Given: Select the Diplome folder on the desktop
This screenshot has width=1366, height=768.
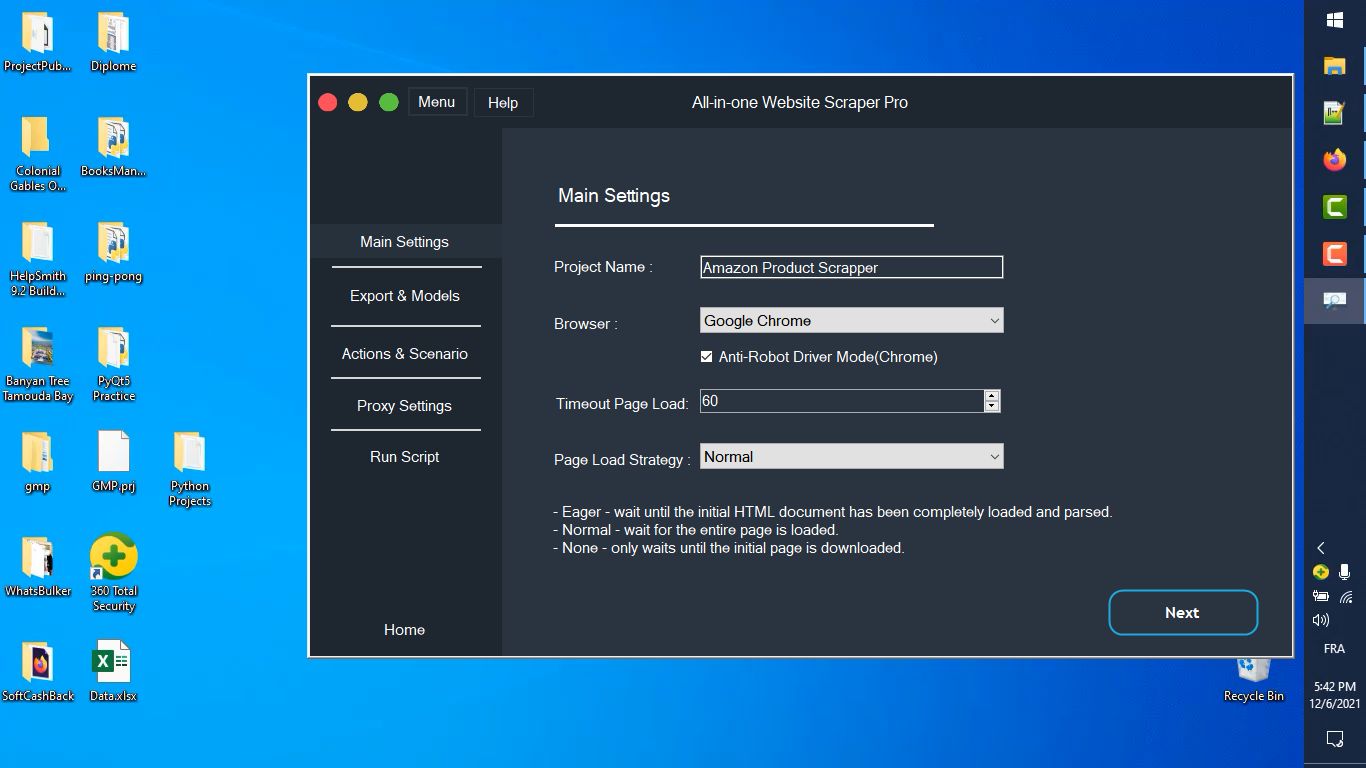Looking at the screenshot, I should click(x=113, y=44).
